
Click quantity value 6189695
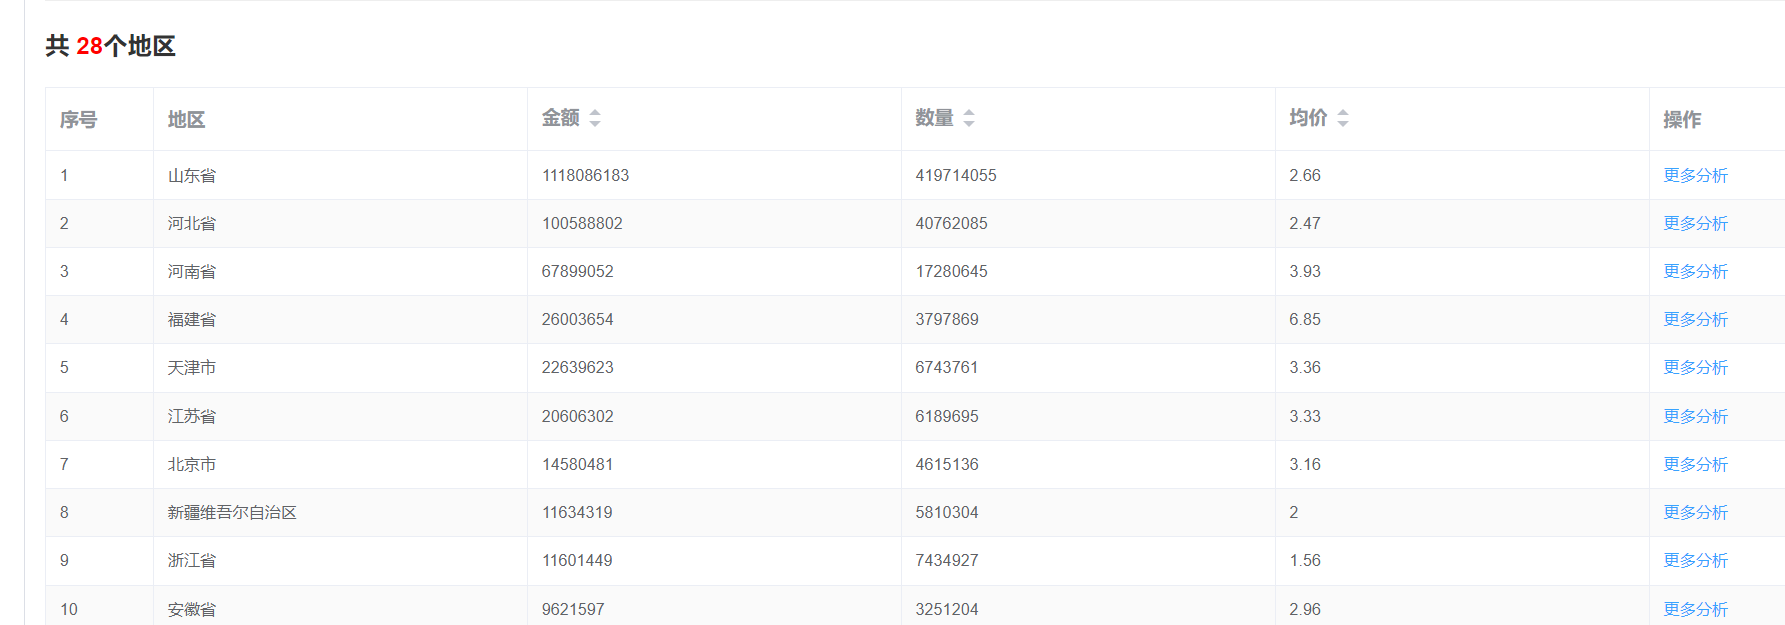947,416
